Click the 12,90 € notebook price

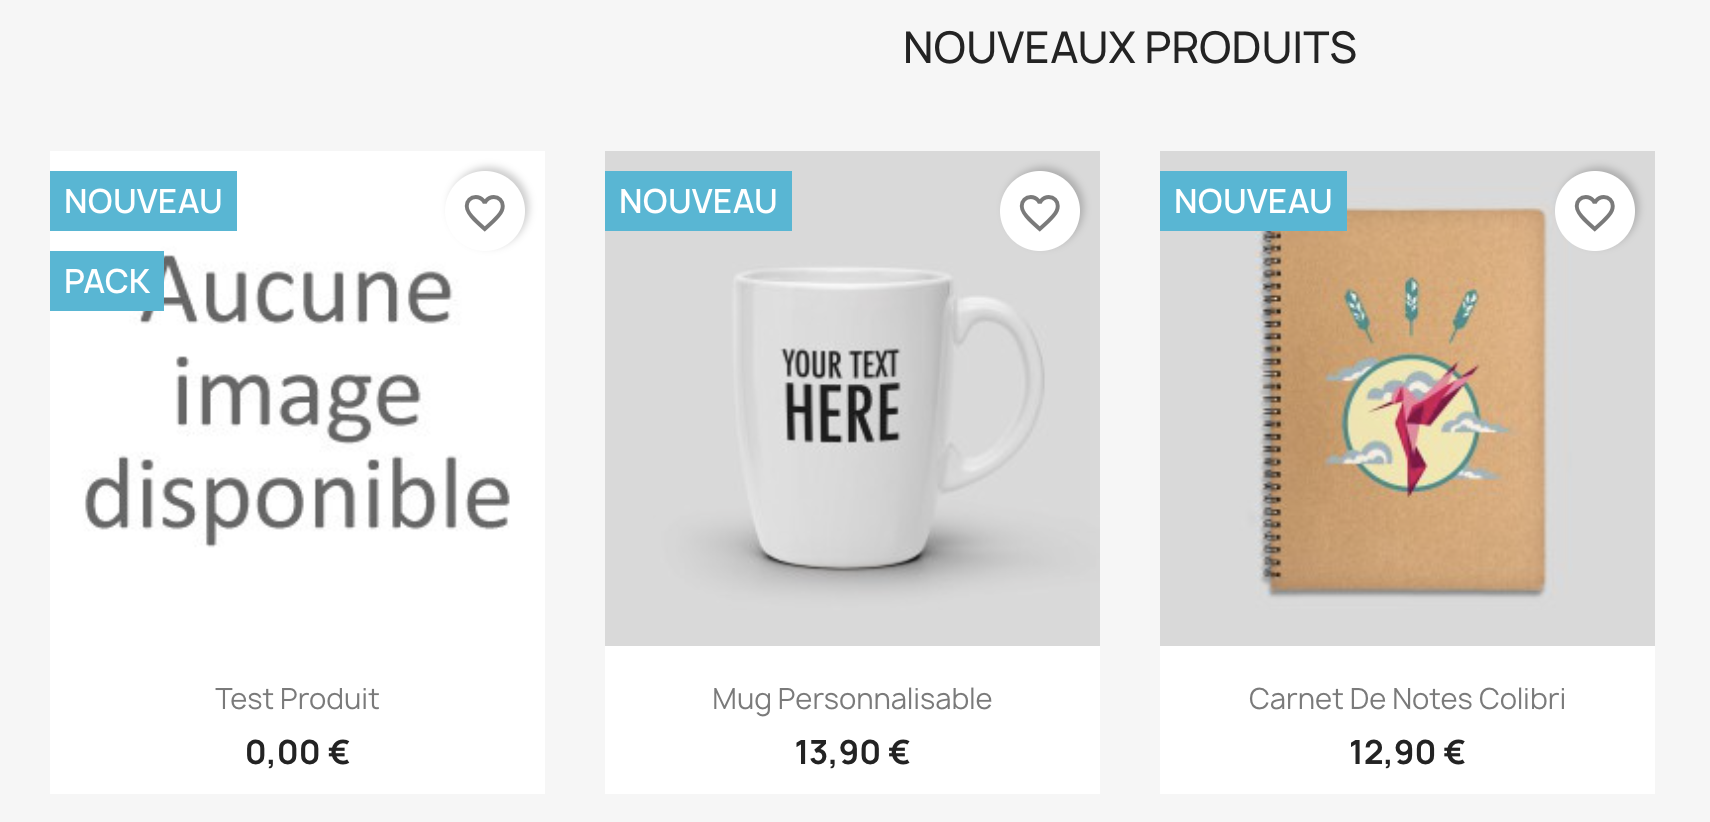coord(1406,751)
